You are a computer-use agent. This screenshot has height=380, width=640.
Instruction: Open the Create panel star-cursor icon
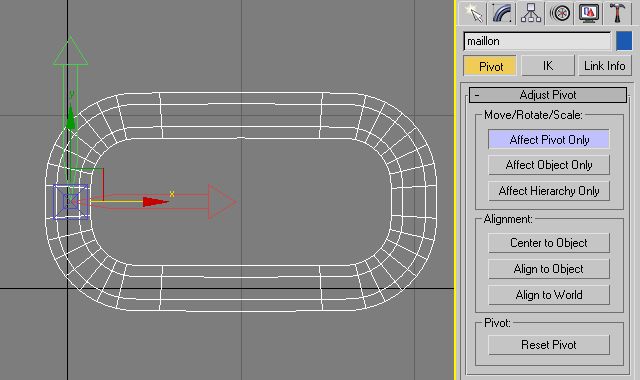[x=472, y=13]
